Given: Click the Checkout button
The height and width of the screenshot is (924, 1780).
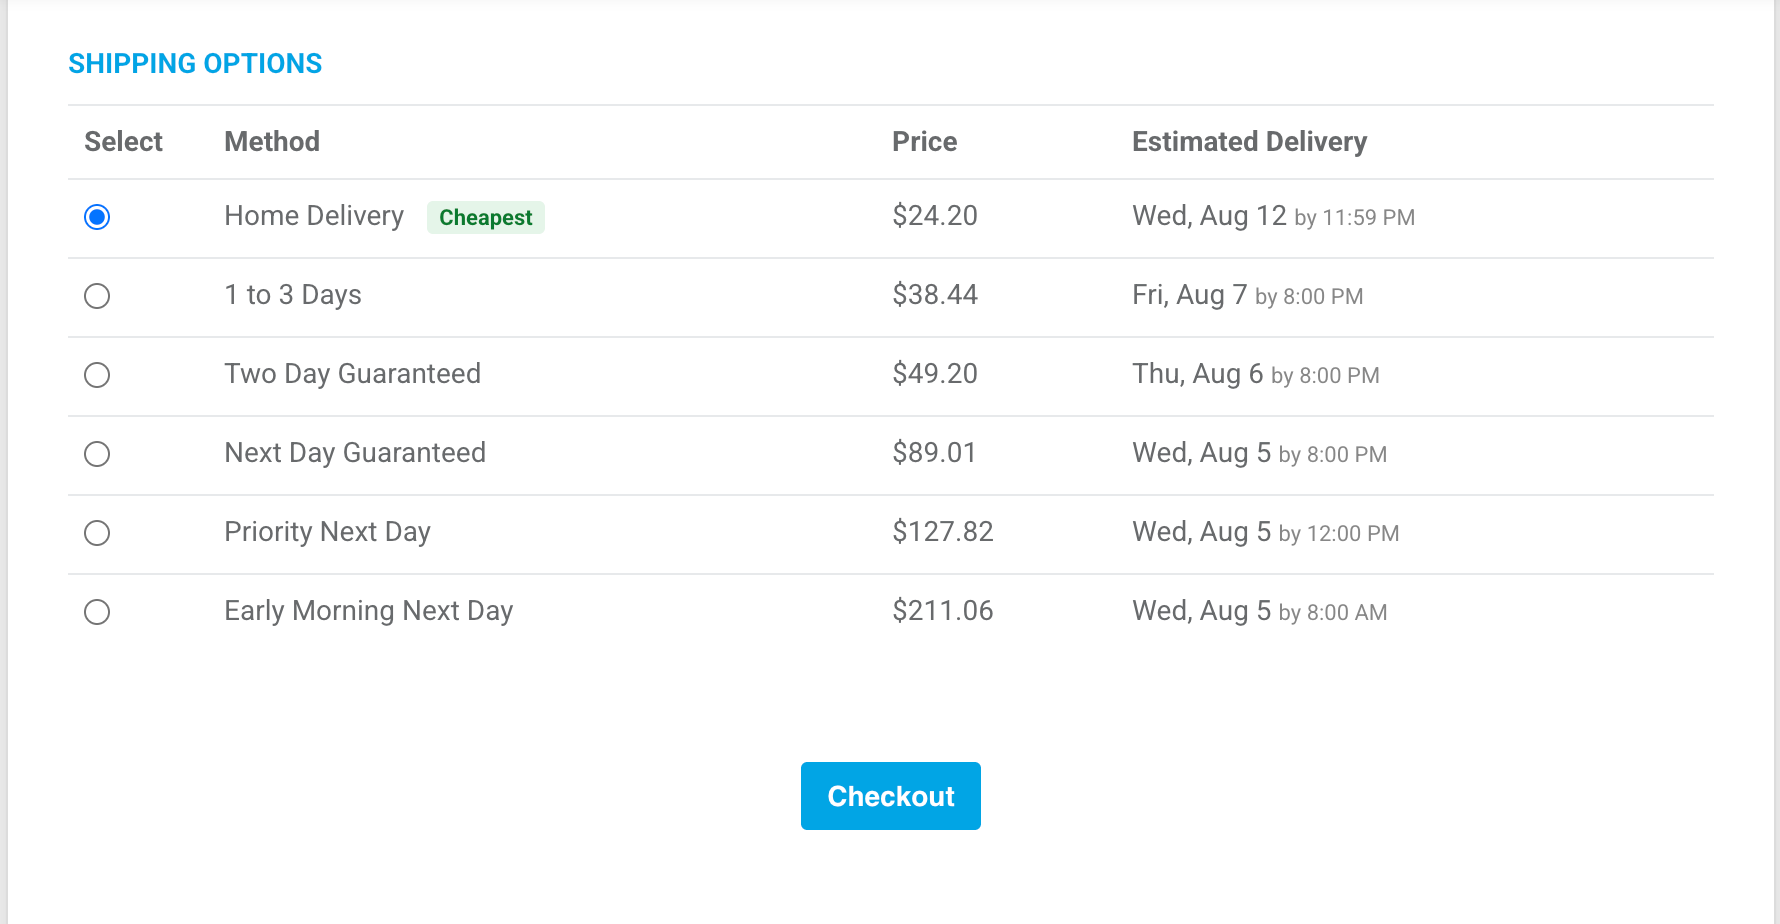Looking at the screenshot, I should [890, 796].
